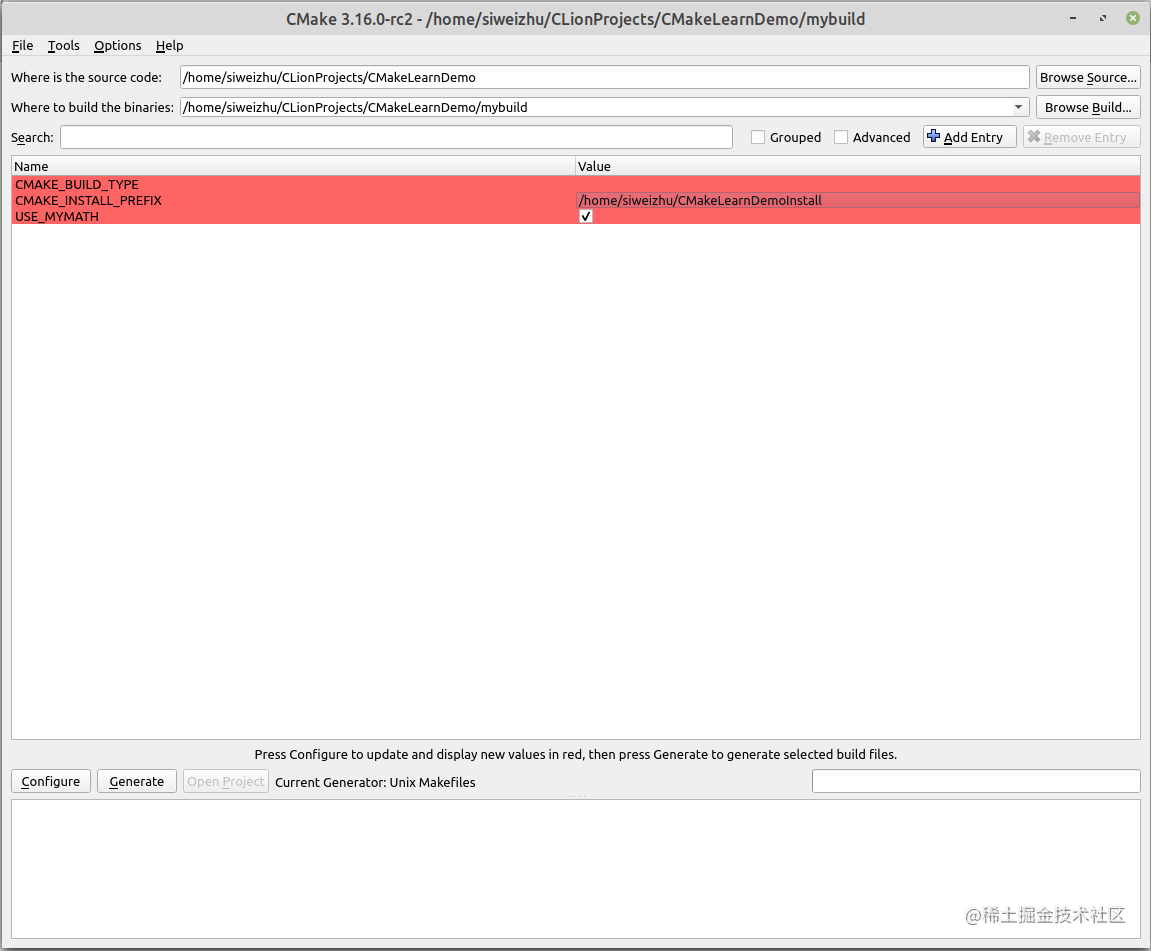Image resolution: width=1151 pixels, height=951 pixels.
Task: Expand the build binaries path dropdown
Action: (1018, 107)
